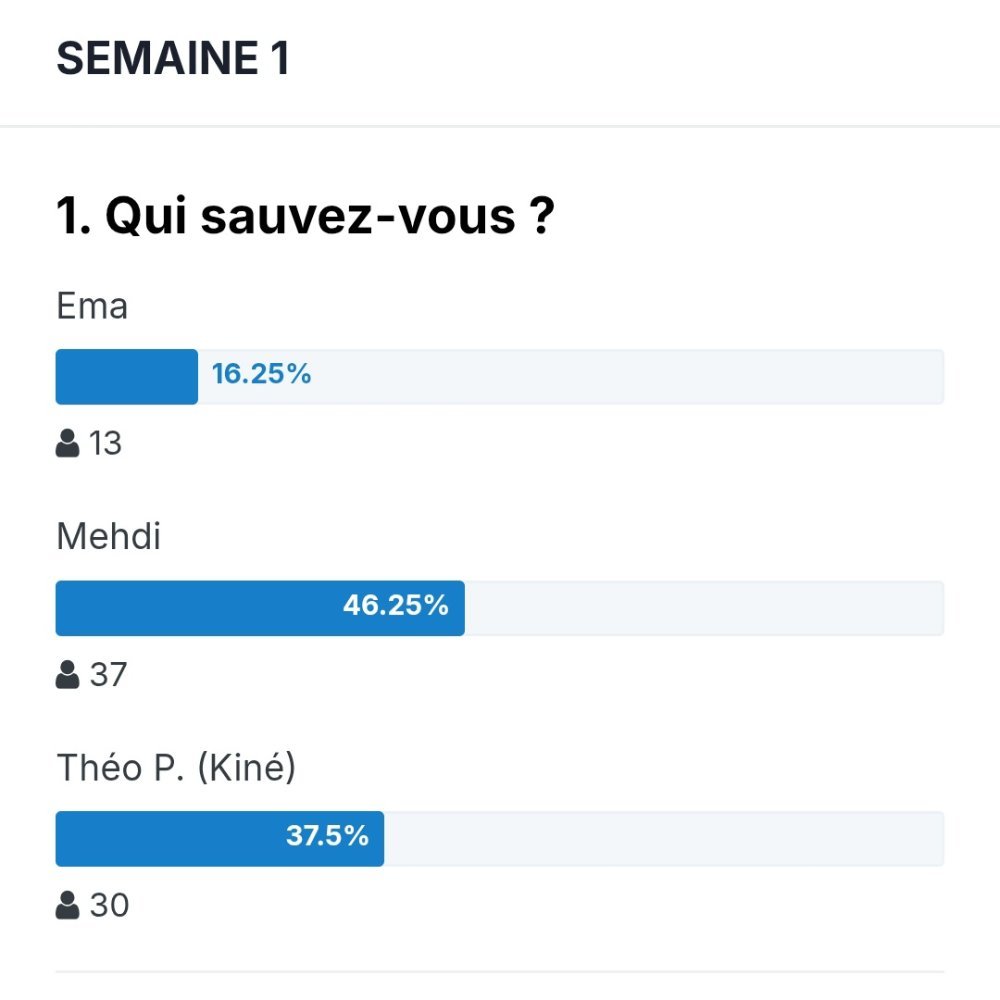Click the empty gray part of Mehdi's bar
The image size is (1000, 1000).
[705, 608]
